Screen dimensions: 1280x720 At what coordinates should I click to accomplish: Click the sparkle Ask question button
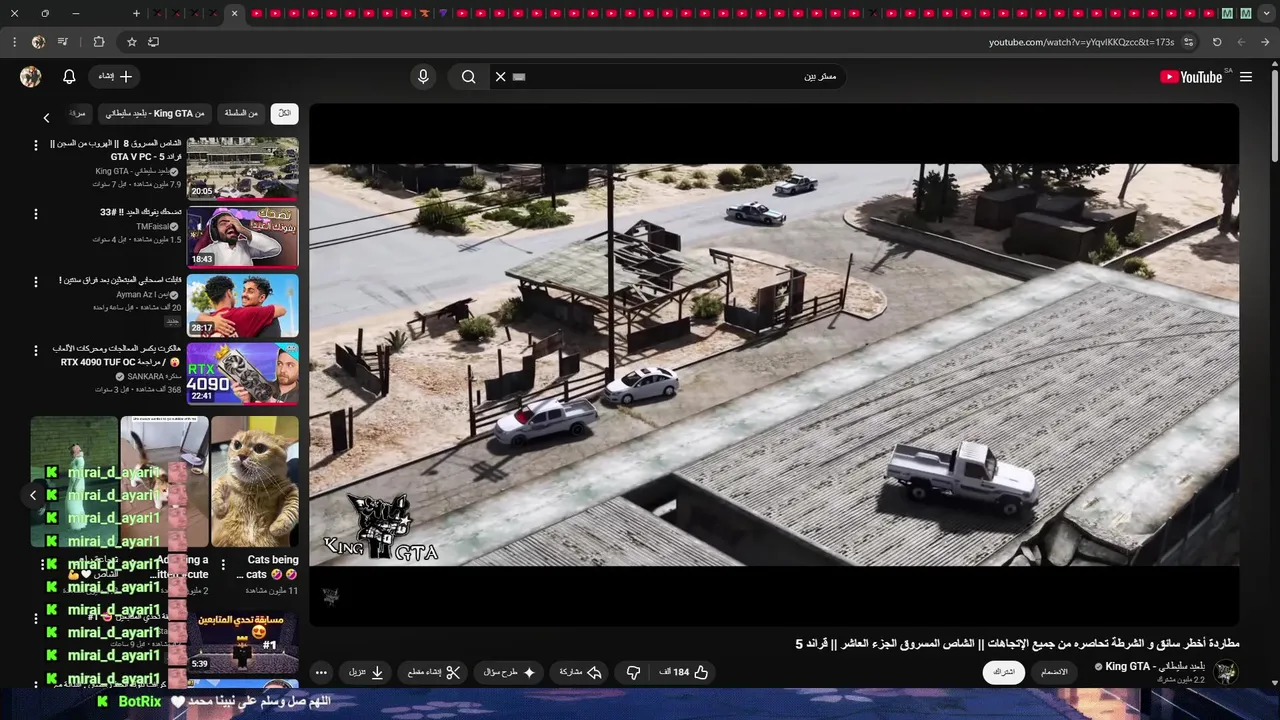[510, 672]
